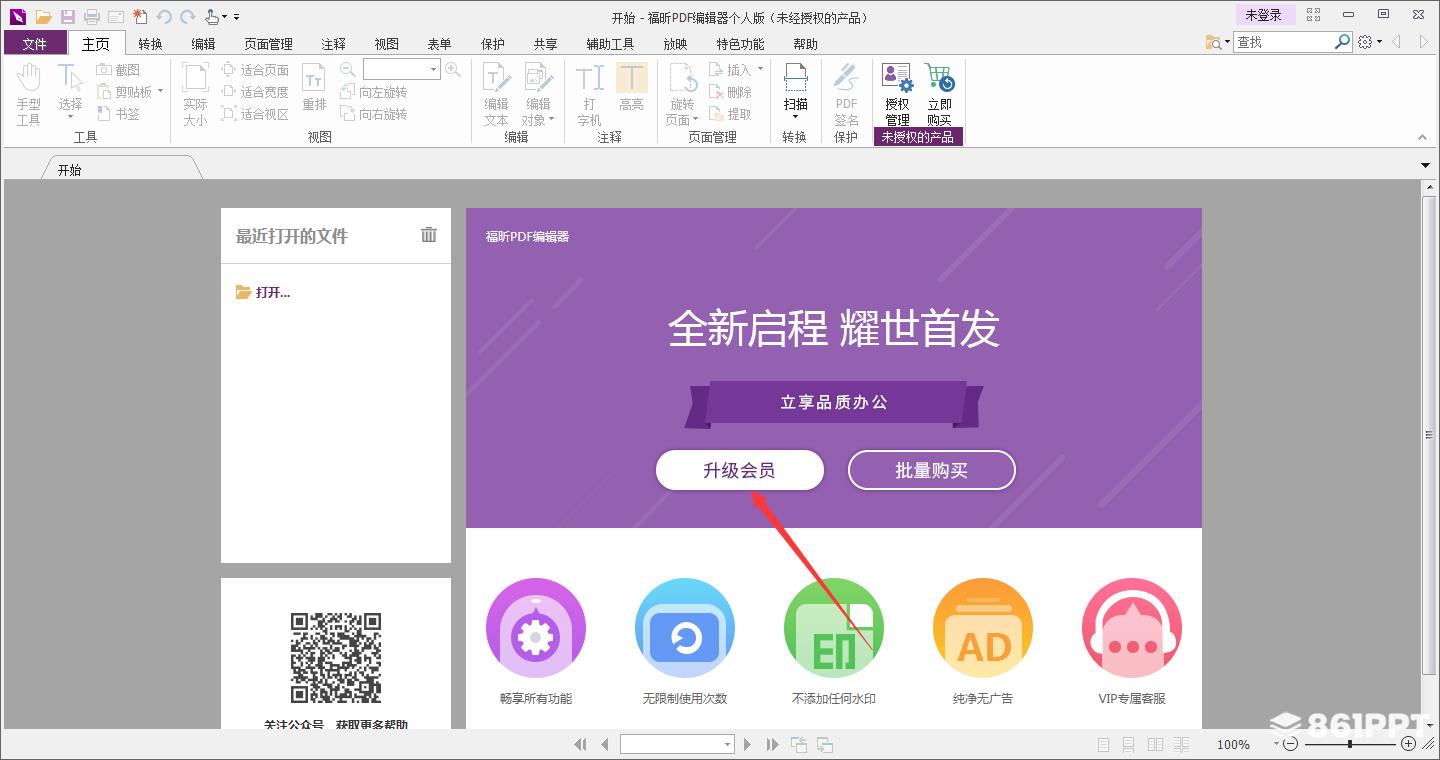
Task: Open the 旋转页面 rotate pages dropdown
Action: (698, 120)
